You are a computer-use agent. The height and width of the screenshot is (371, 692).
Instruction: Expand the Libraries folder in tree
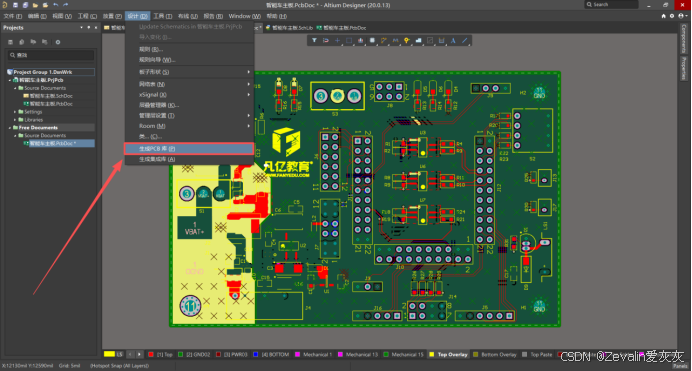click(15, 120)
